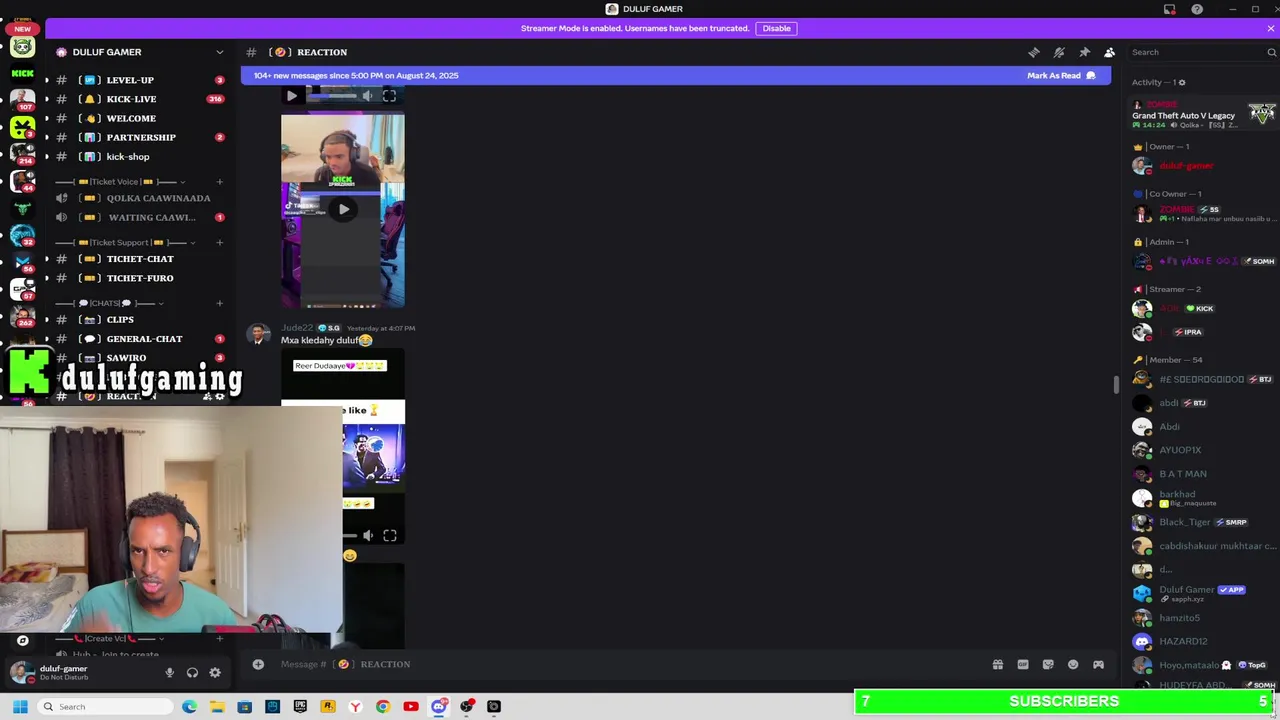1280x720 pixels.
Task: Play the top video attachment
Action: pos(291,96)
